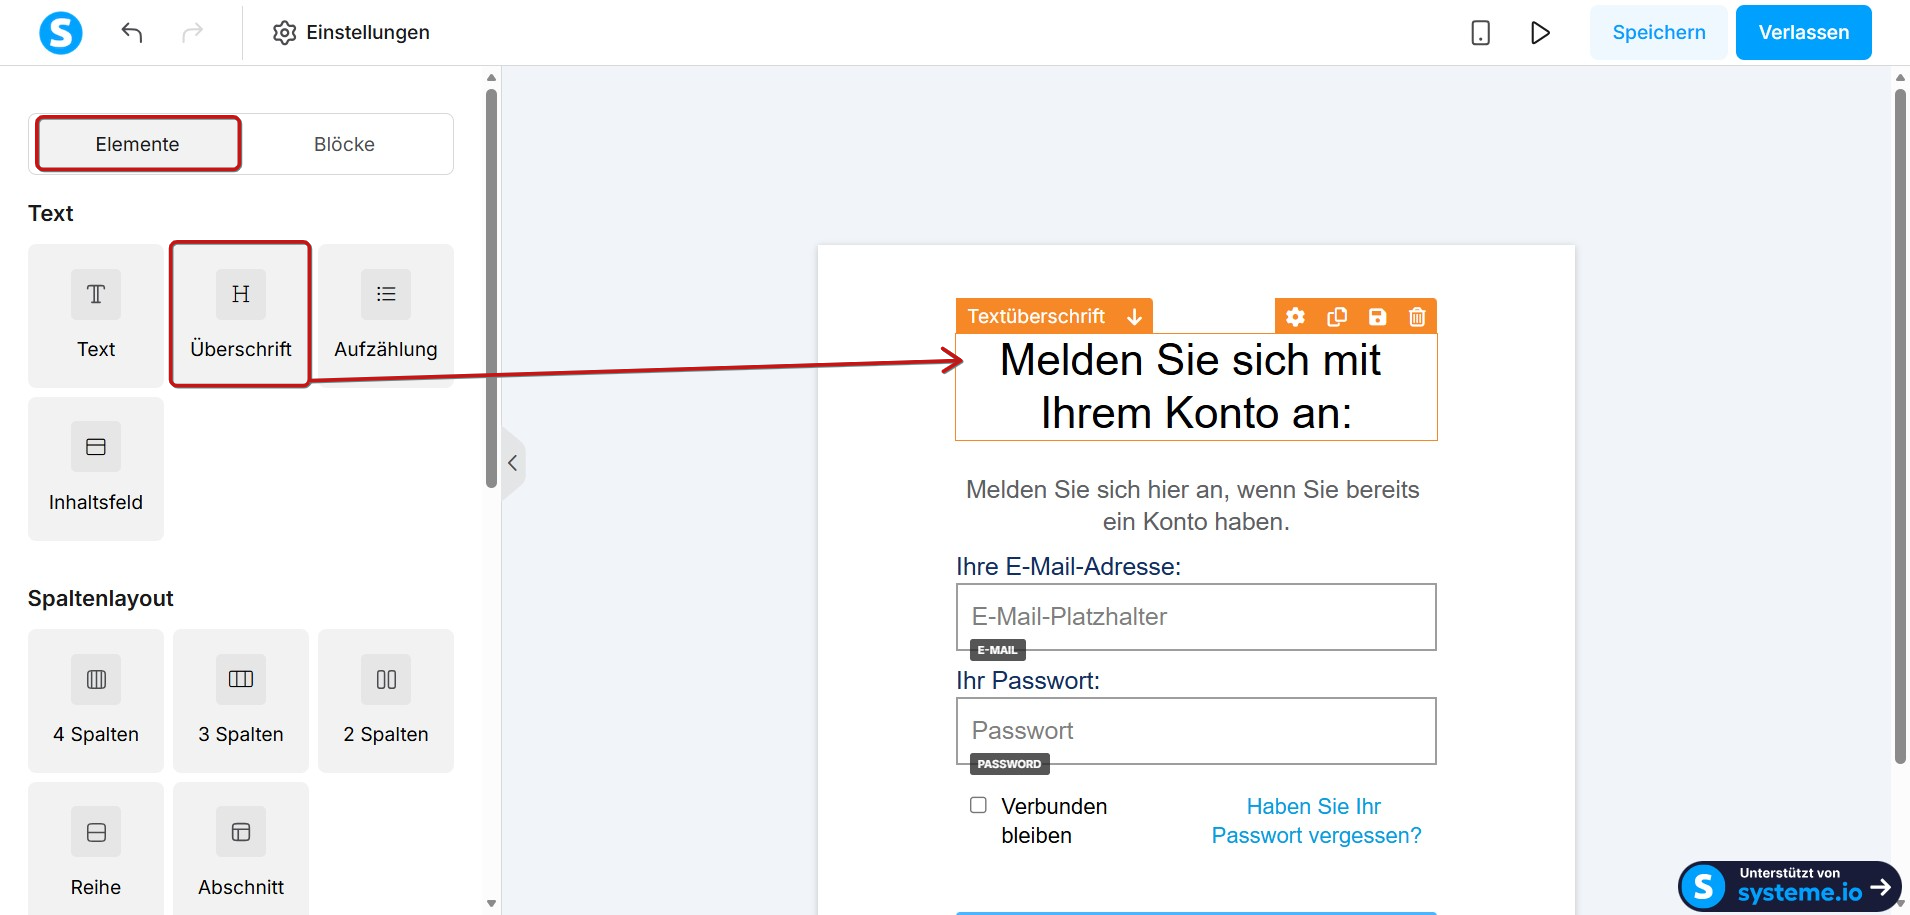Select the Elemente tab
This screenshot has height=915, width=1910.
138,144
